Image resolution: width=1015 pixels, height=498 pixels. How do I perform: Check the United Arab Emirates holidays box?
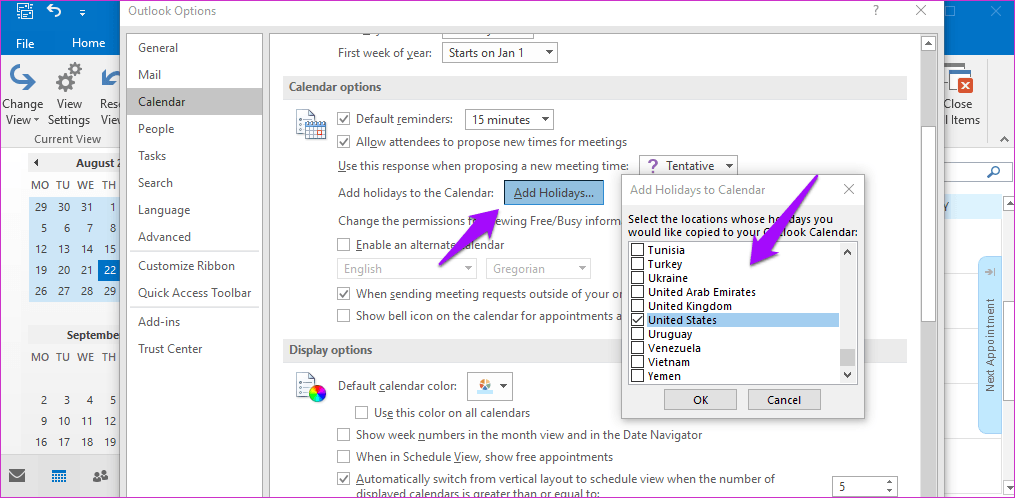click(x=638, y=292)
